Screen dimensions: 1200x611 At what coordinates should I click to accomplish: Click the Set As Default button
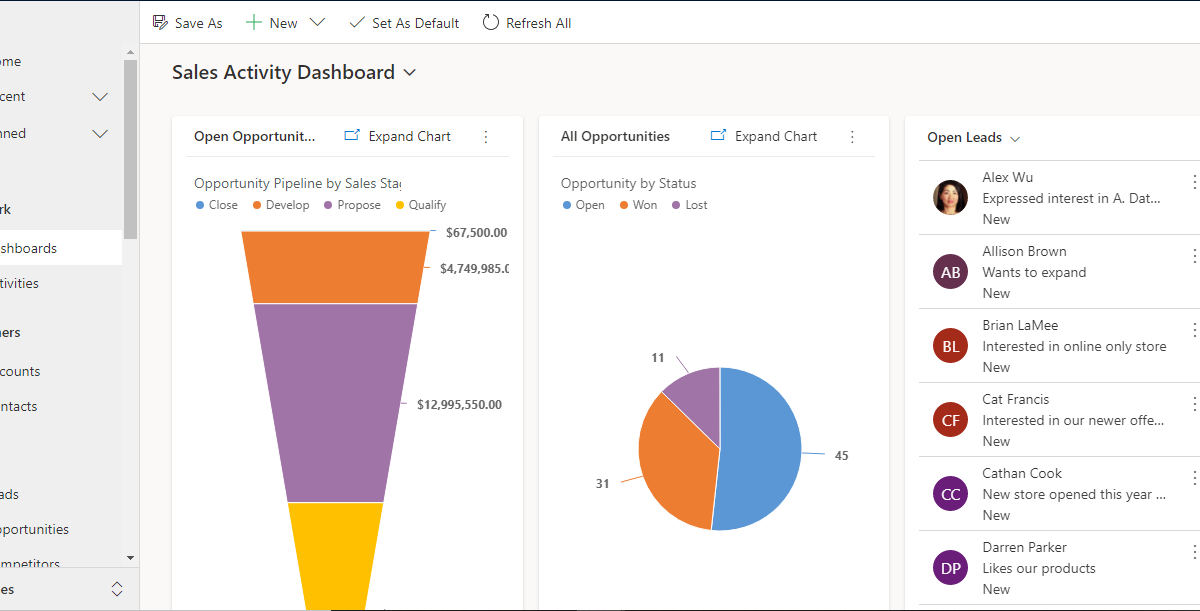(404, 22)
